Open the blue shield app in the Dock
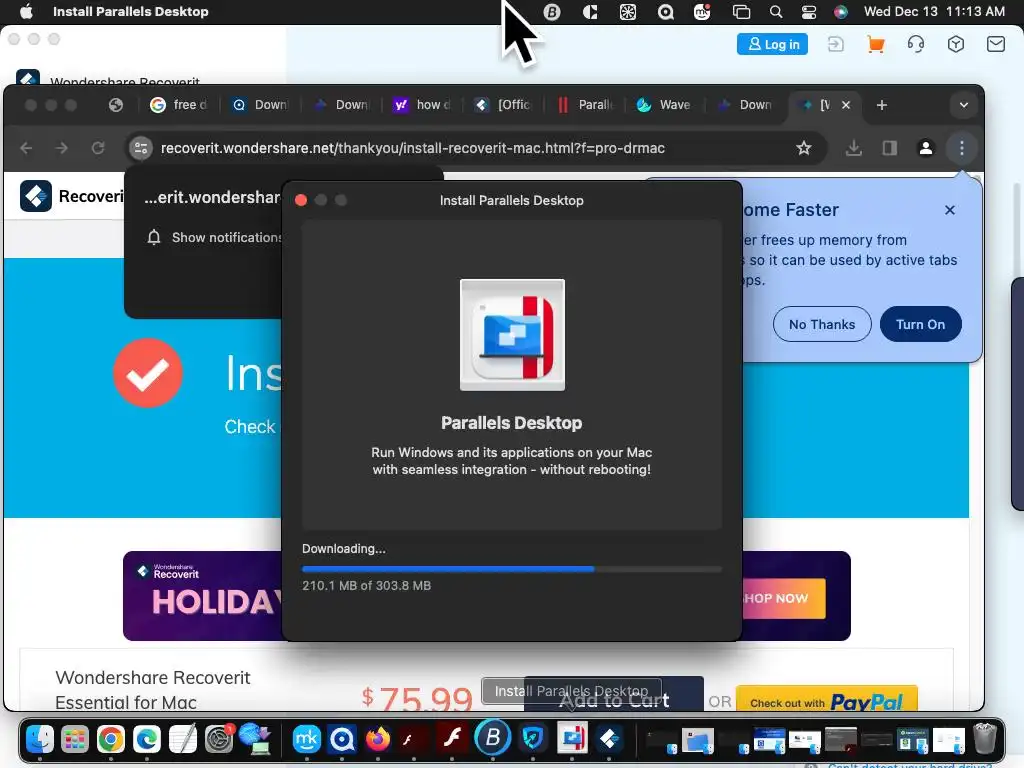Viewport: 1024px width, 768px height. [x=533, y=739]
